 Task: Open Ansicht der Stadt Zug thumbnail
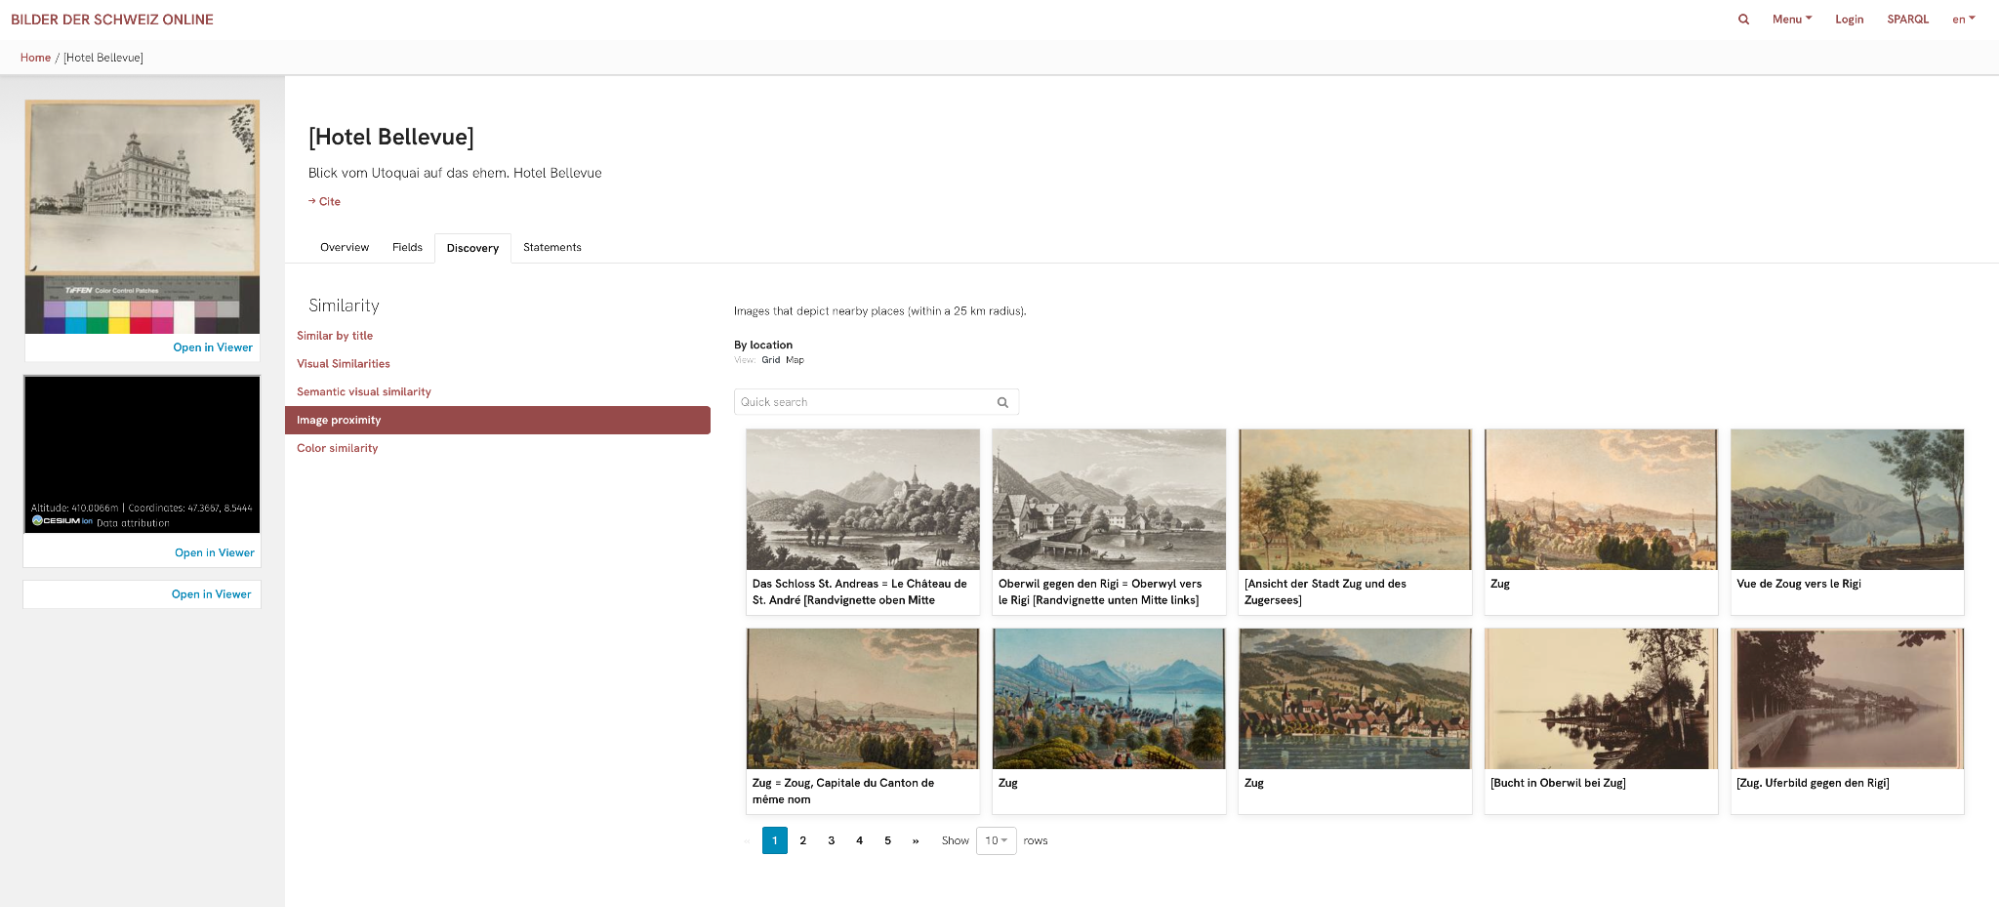(1355, 500)
